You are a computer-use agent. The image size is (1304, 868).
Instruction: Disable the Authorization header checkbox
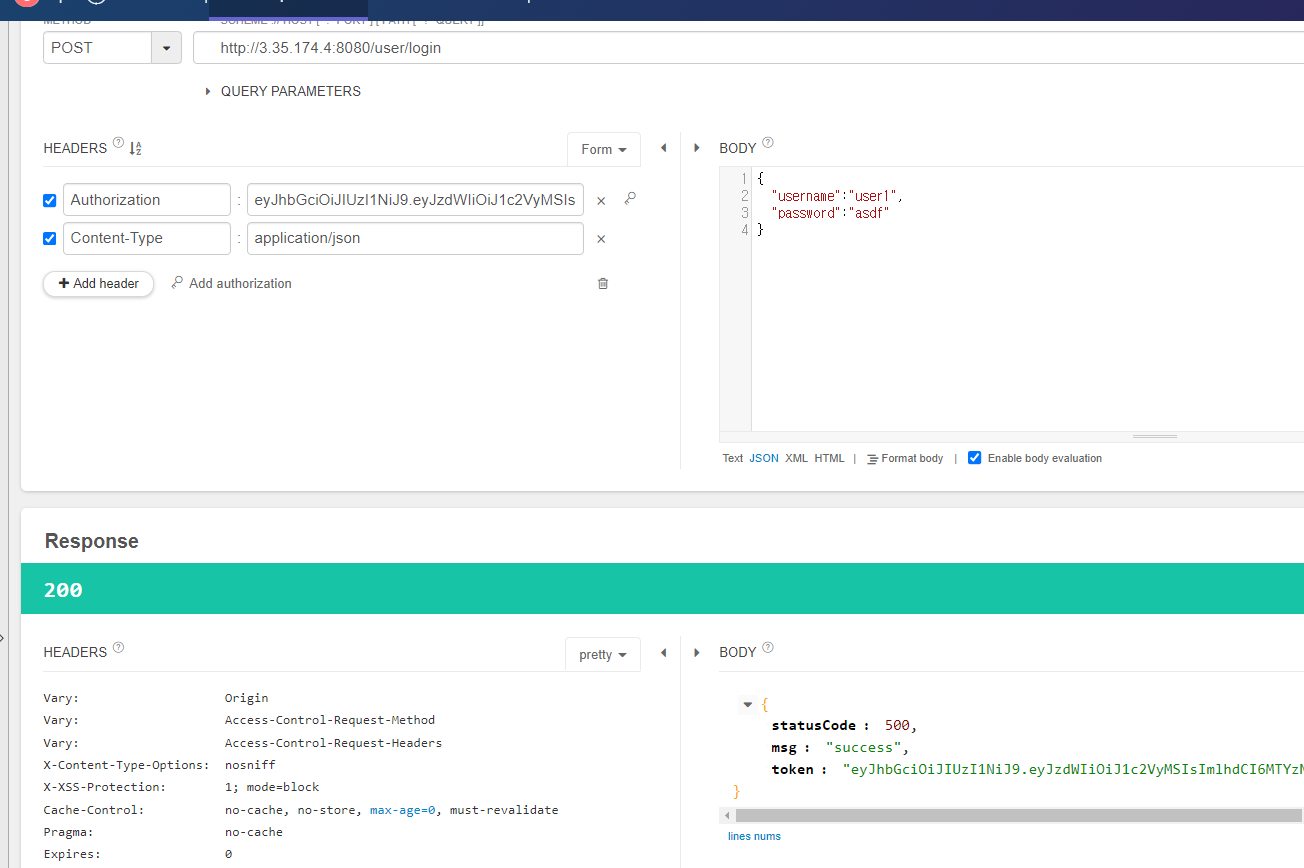(x=49, y=200)
